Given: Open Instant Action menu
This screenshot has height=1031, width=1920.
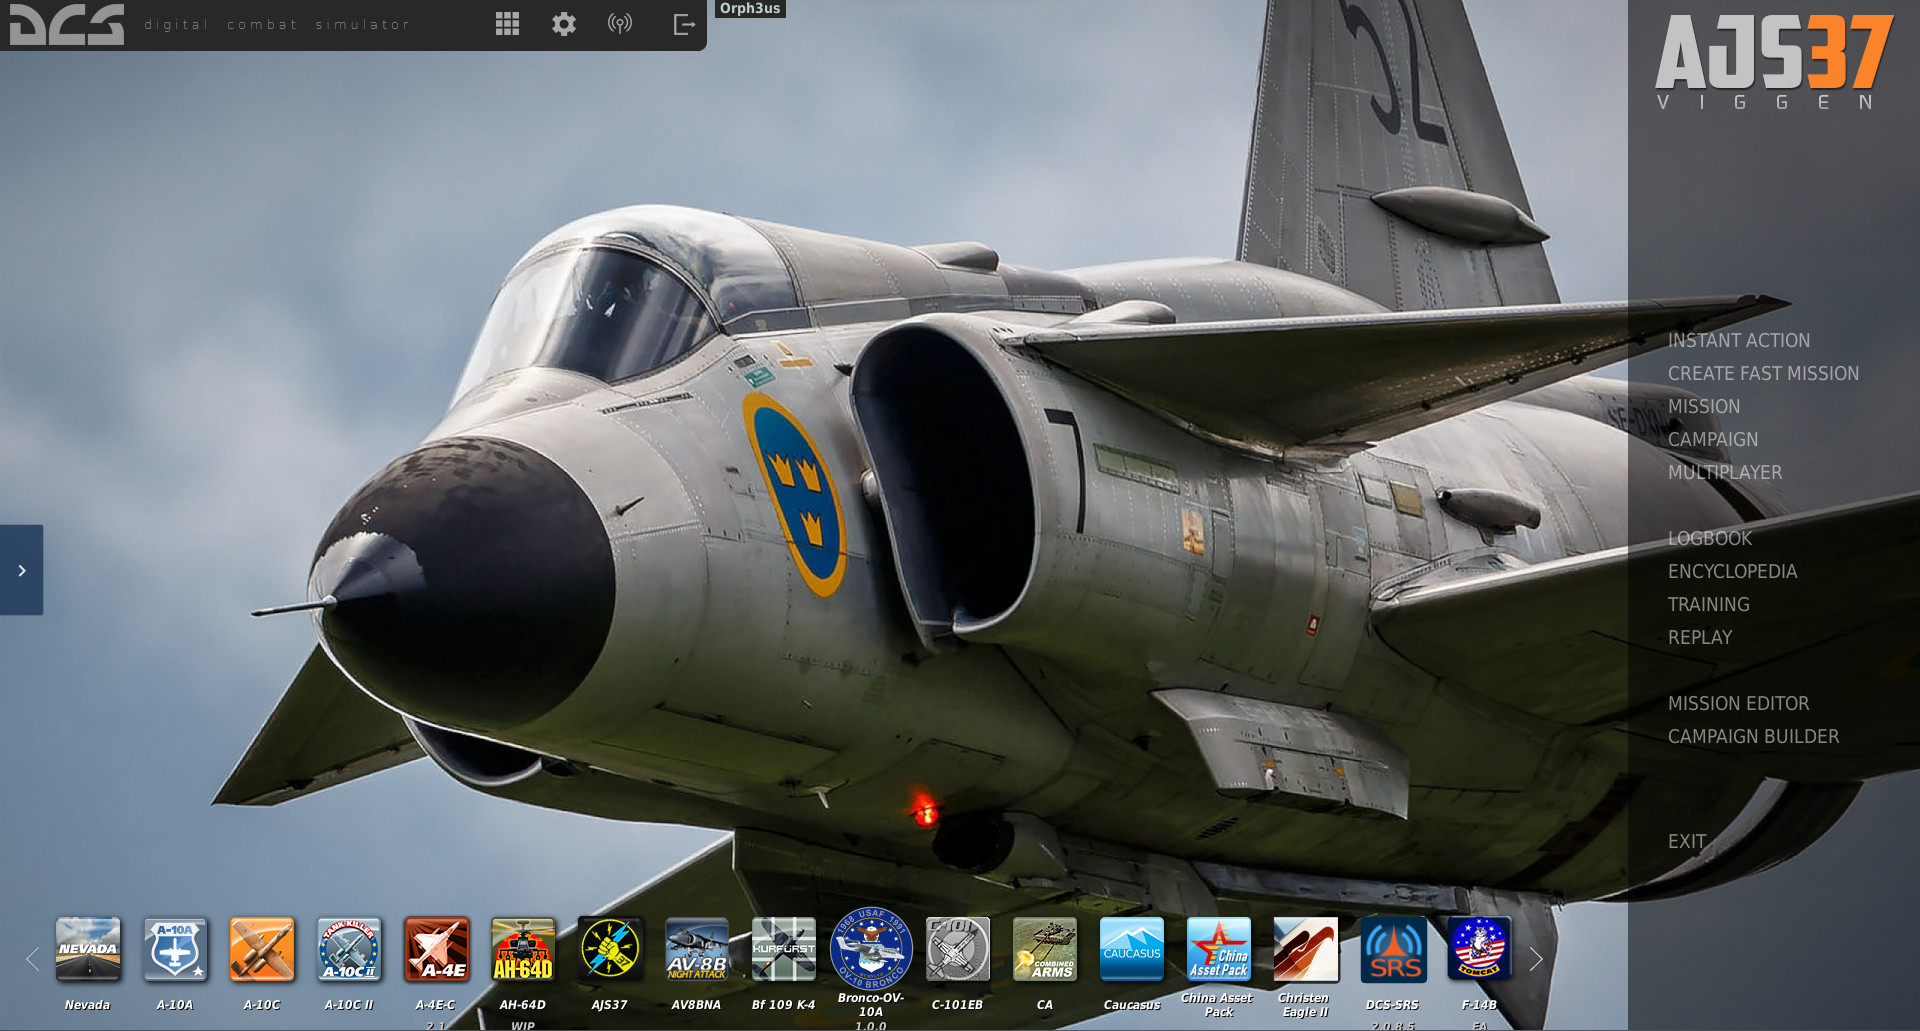Looking at the screenshot, I should (1738, 340).
